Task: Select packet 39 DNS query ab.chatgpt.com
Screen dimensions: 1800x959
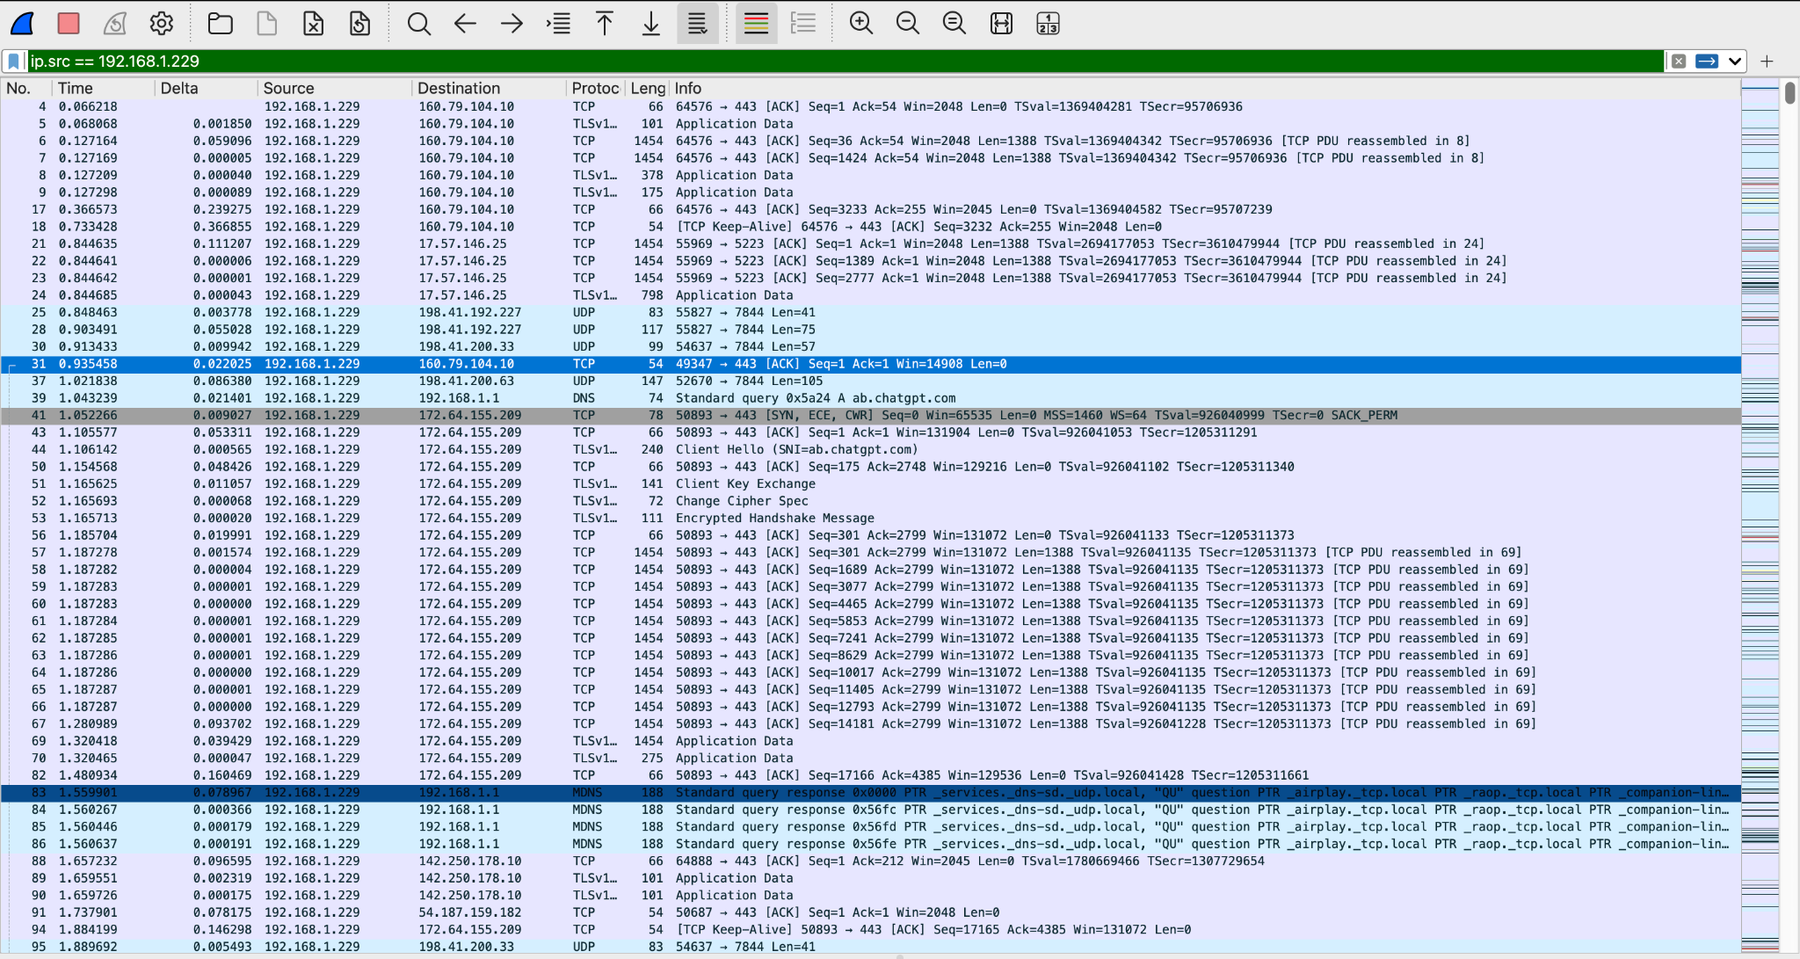Action: tap(870, 398)
